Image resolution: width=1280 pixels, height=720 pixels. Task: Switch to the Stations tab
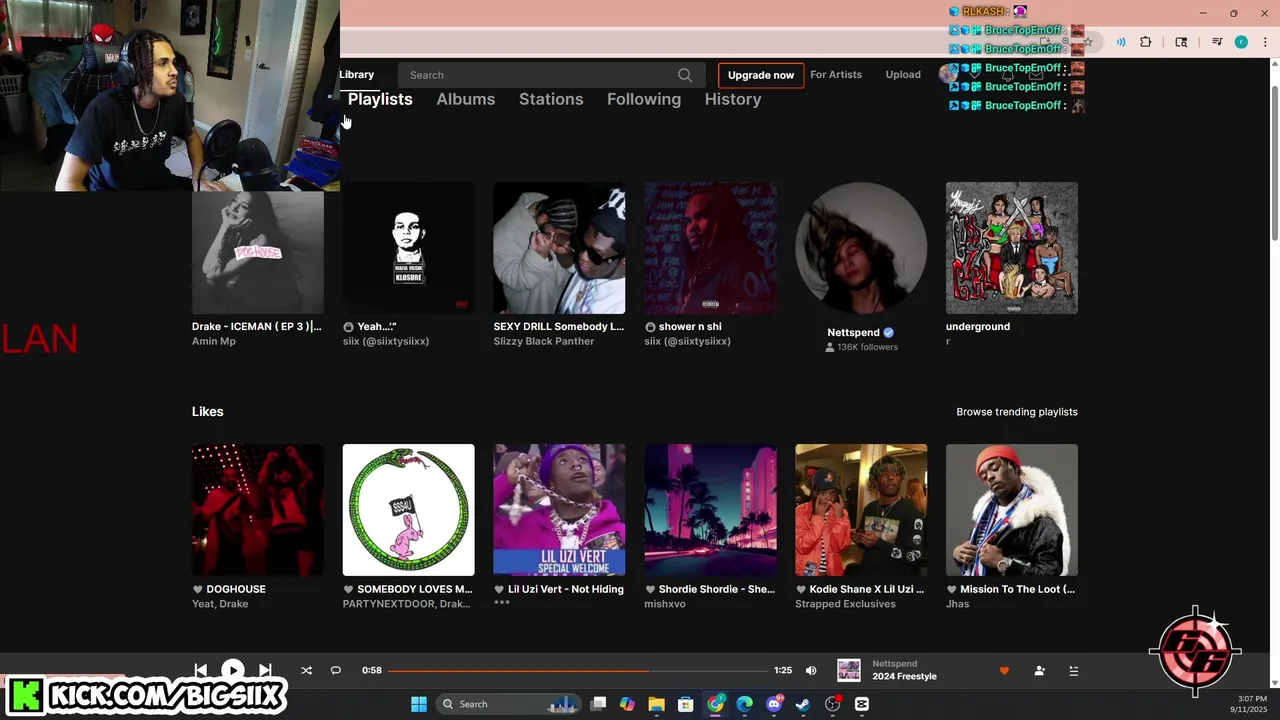551,99
